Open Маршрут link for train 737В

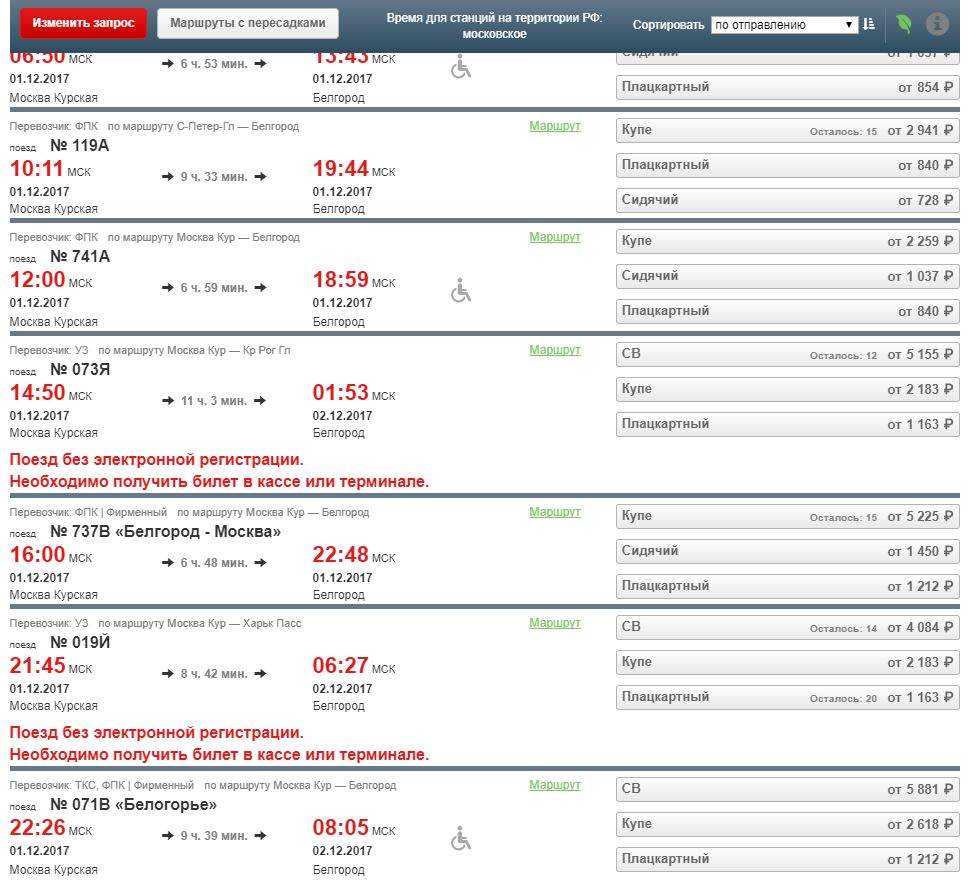coord(555,512)
